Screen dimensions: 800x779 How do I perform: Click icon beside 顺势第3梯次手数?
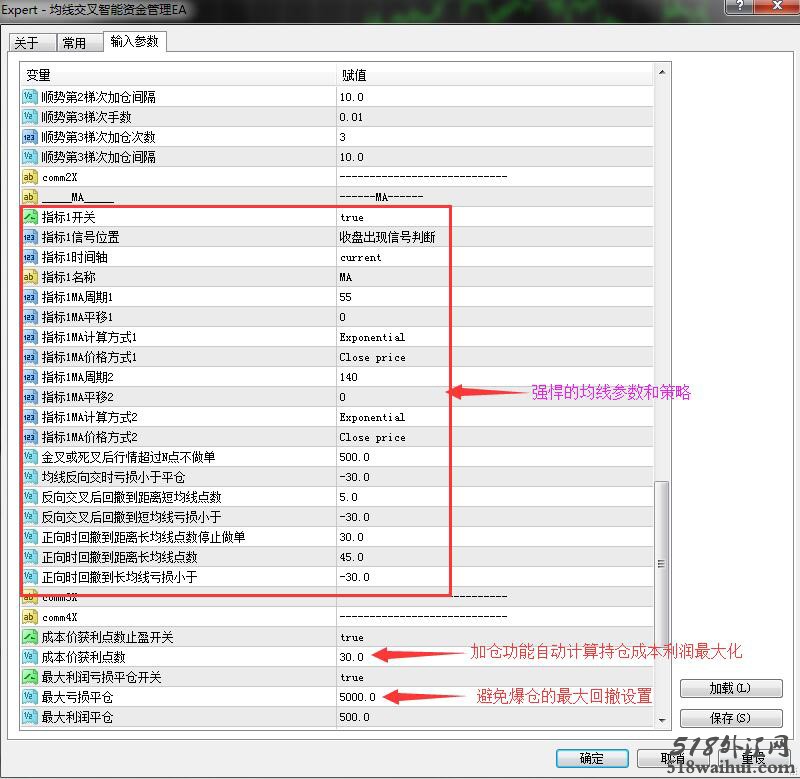pos(29,117)
